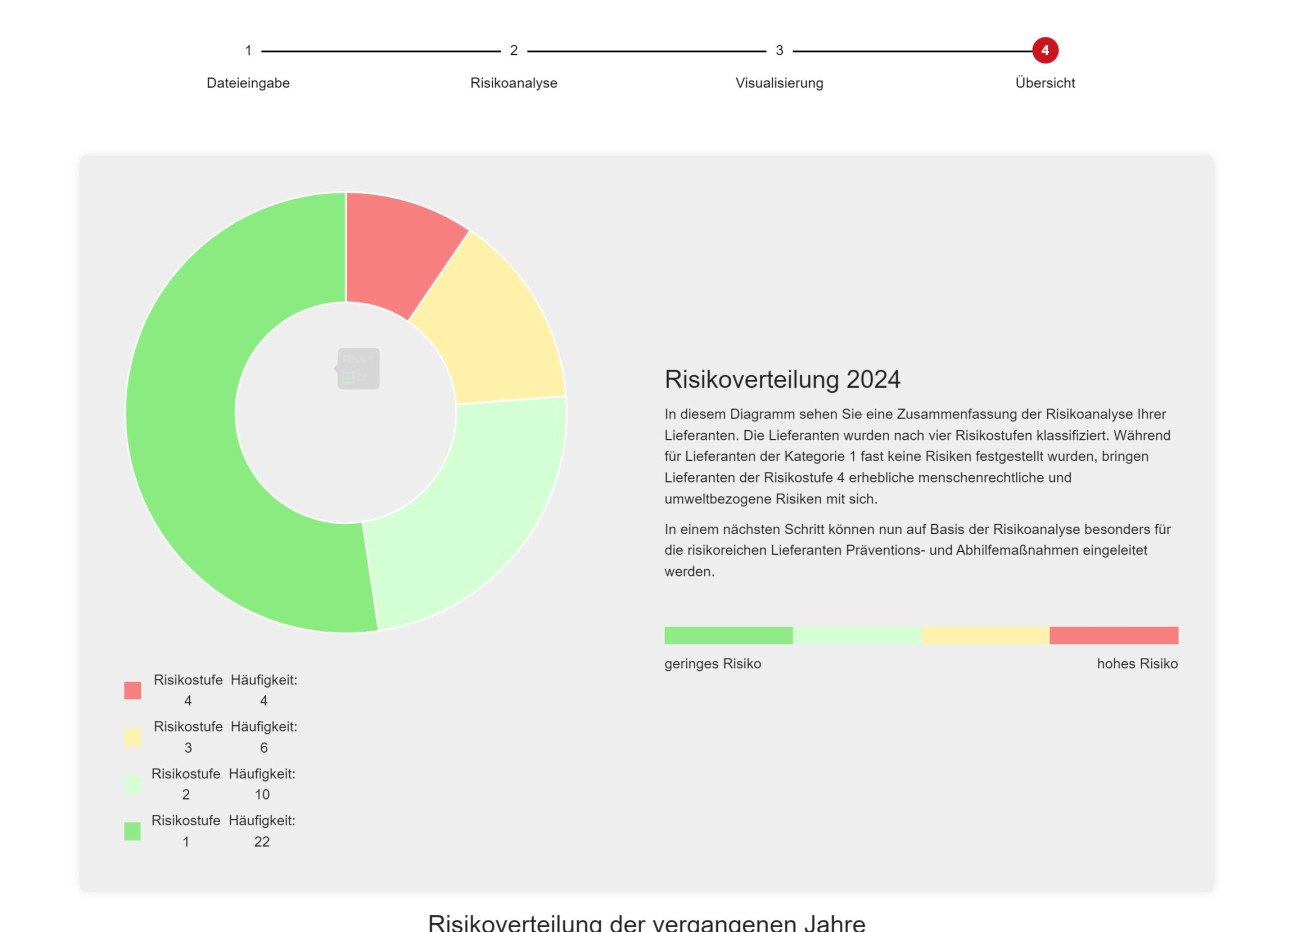Toggle Risikostufe 3 yellow legend swatch
Viewport: 1300px width, 932px height.
click(132, 737)
